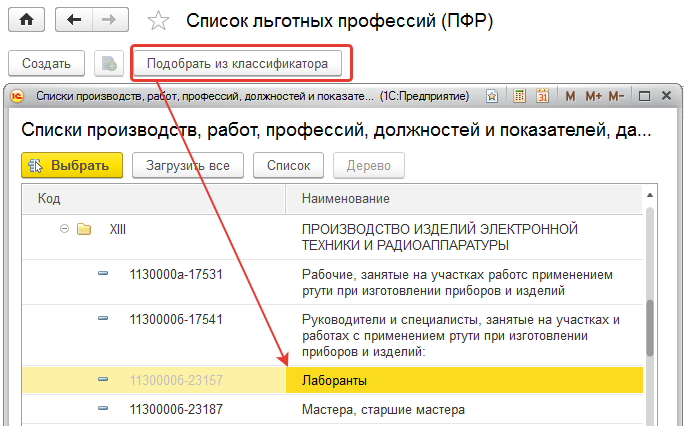Select item marker of row 1130000б-17541
Viewport: 684px width, 426px height.
point(103,318)
